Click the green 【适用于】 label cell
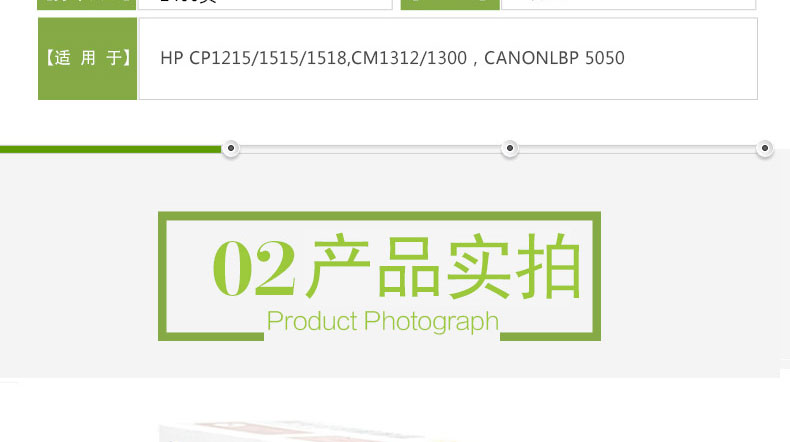 (88, 58)
